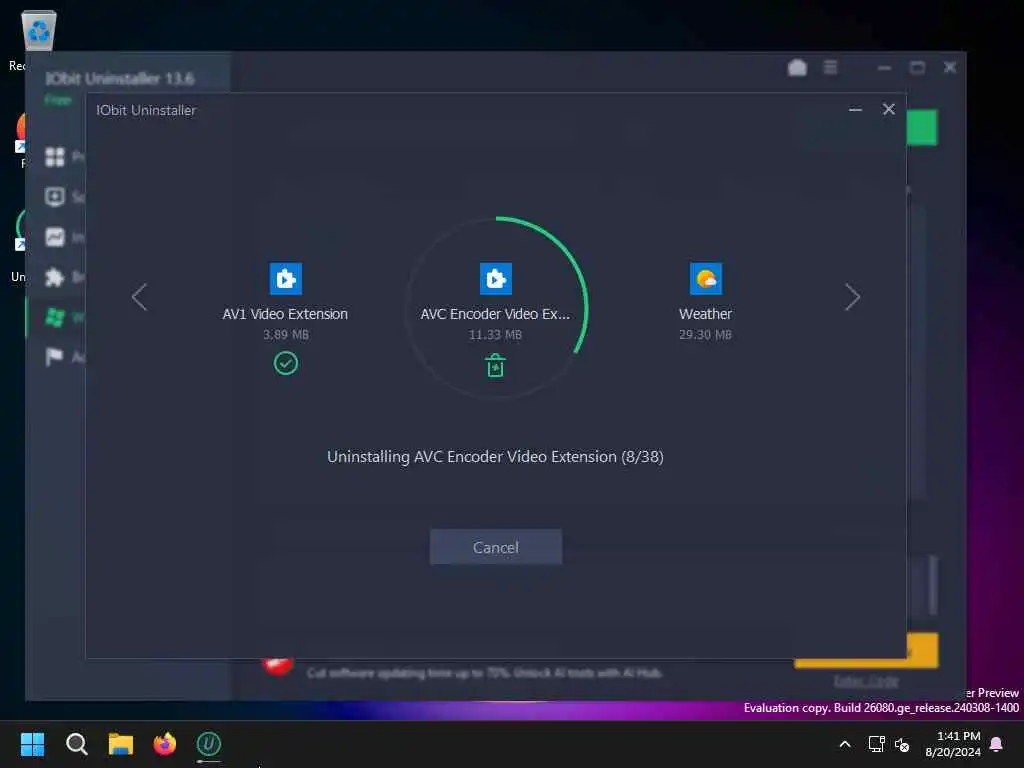Minimize the main IObit Uninstaller 13.6 window

[884, 67]
